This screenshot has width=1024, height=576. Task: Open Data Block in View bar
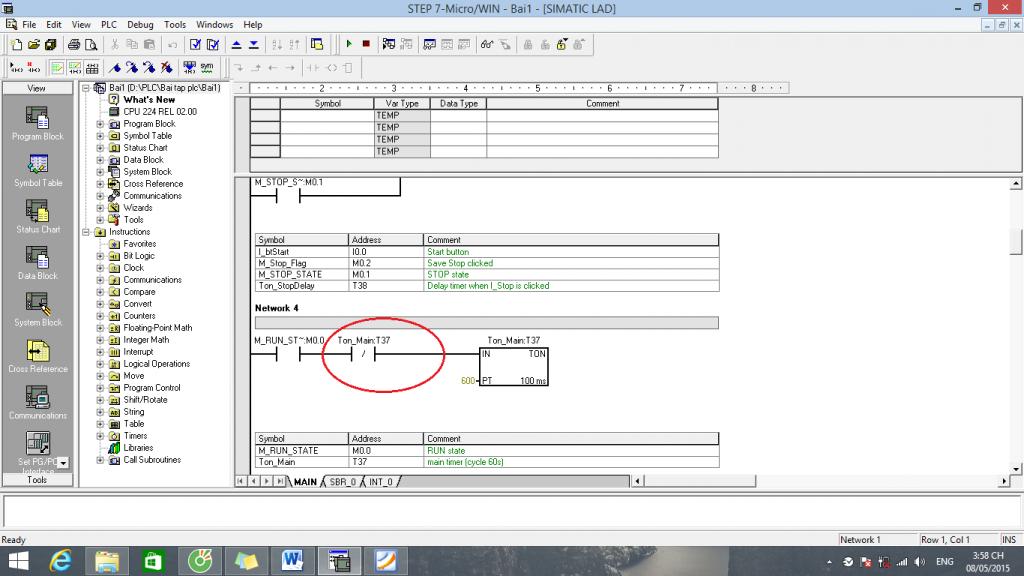point(37,263)
